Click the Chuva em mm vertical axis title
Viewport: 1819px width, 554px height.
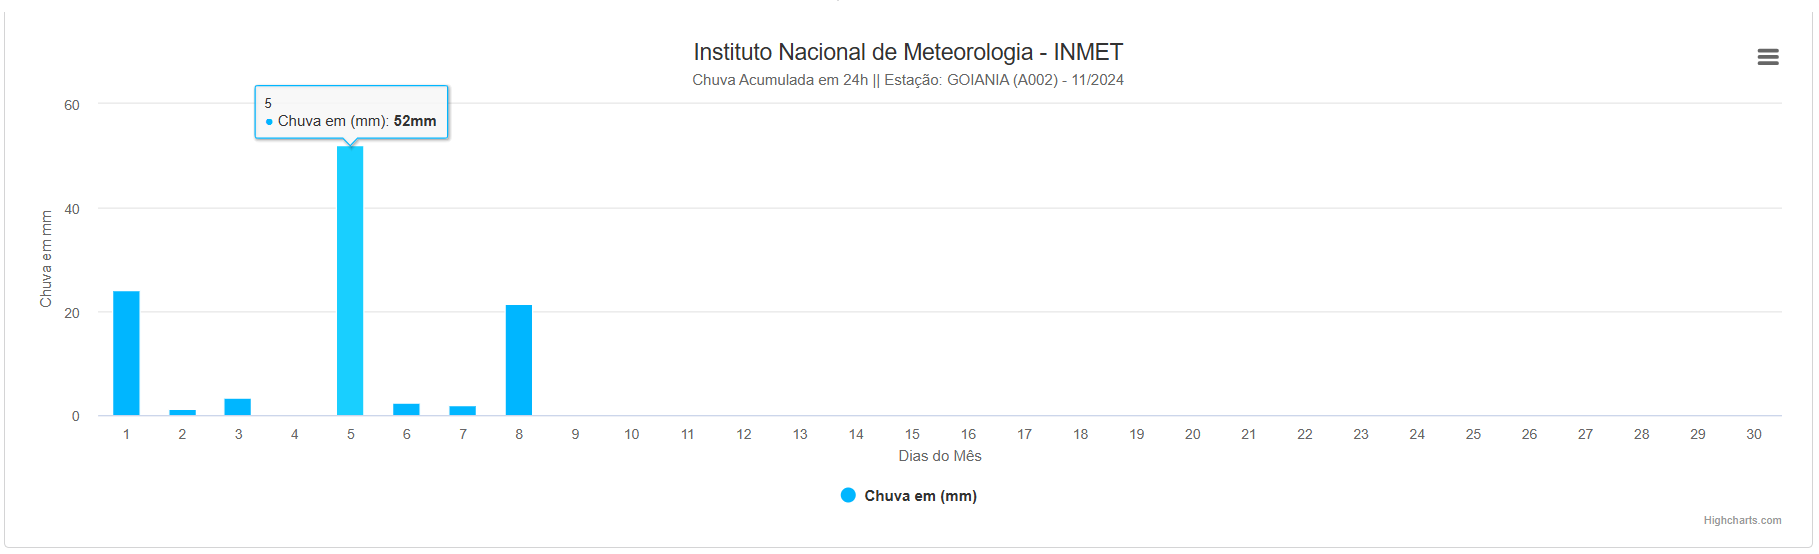(46, 259)
